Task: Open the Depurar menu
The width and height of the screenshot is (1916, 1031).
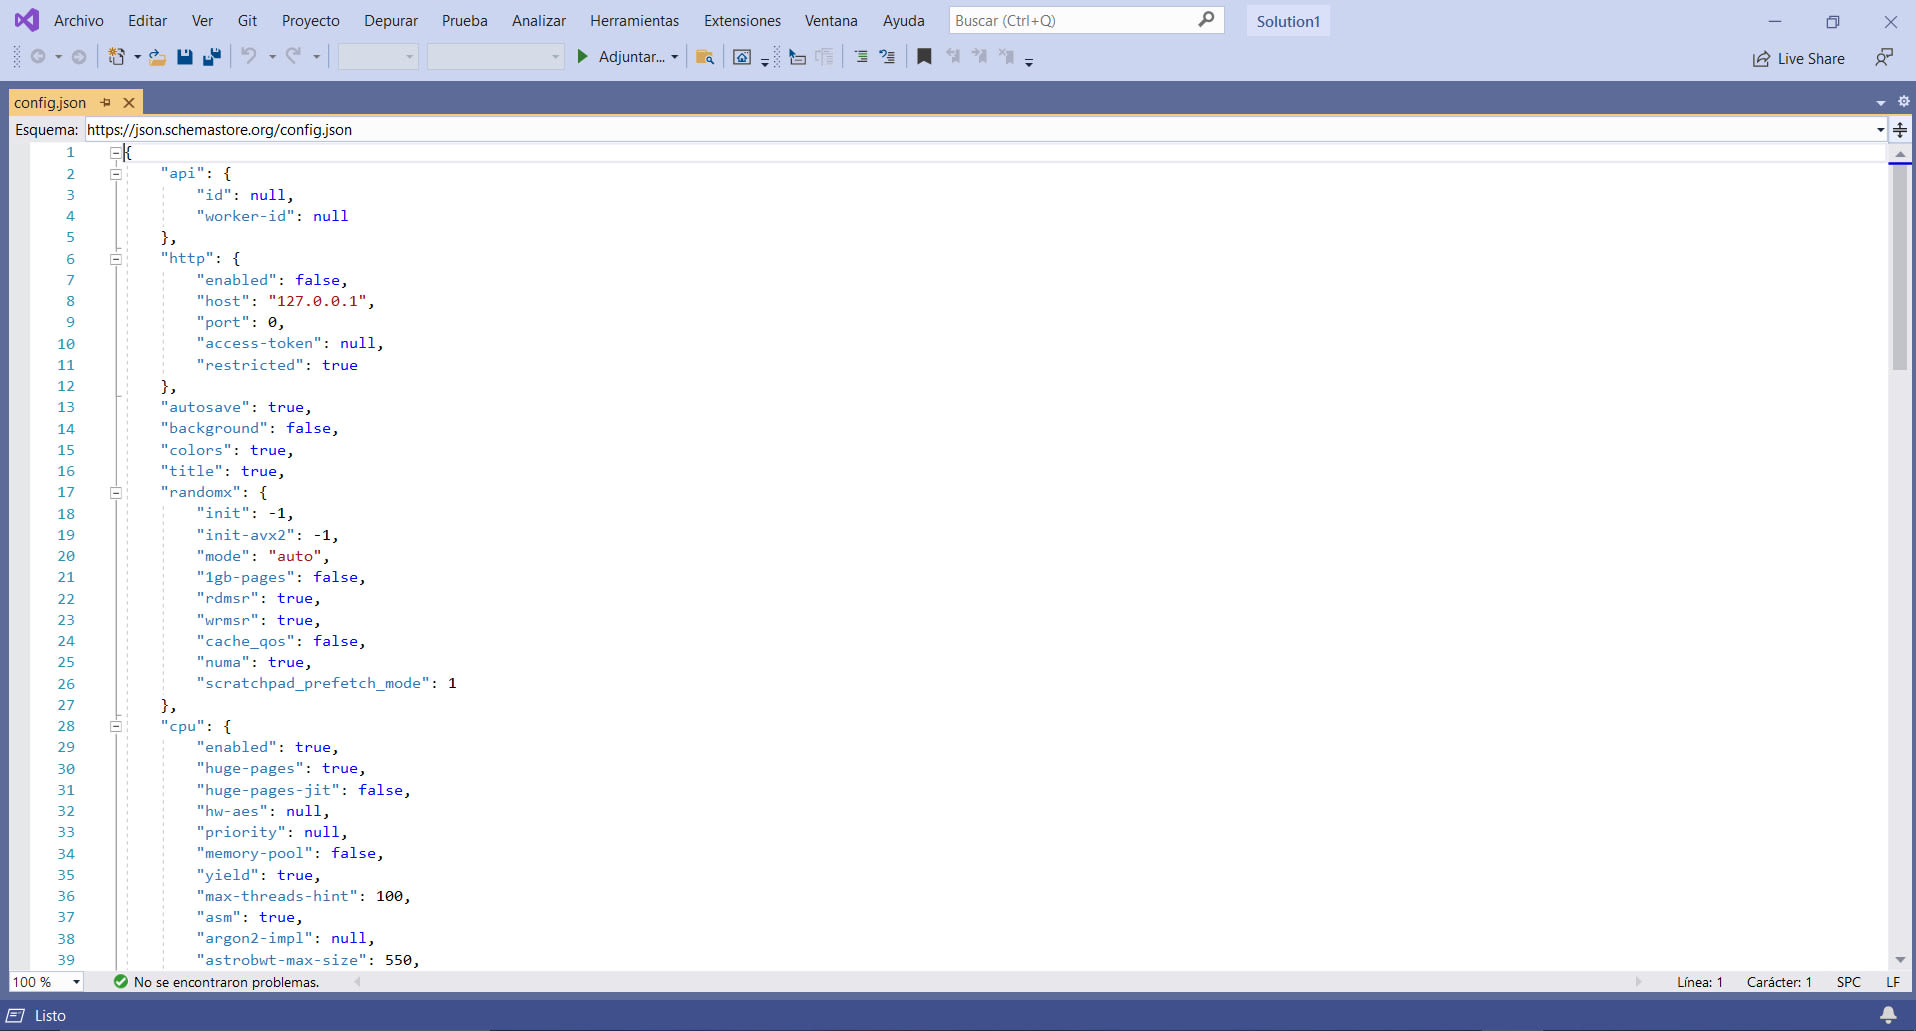Action: pyautogui.click(x=391, y=20)
